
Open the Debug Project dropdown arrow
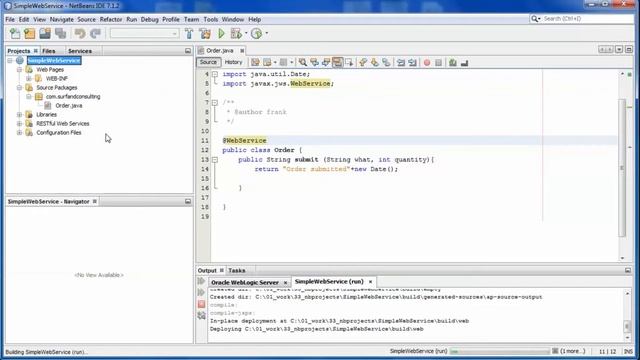click(246, 33)
